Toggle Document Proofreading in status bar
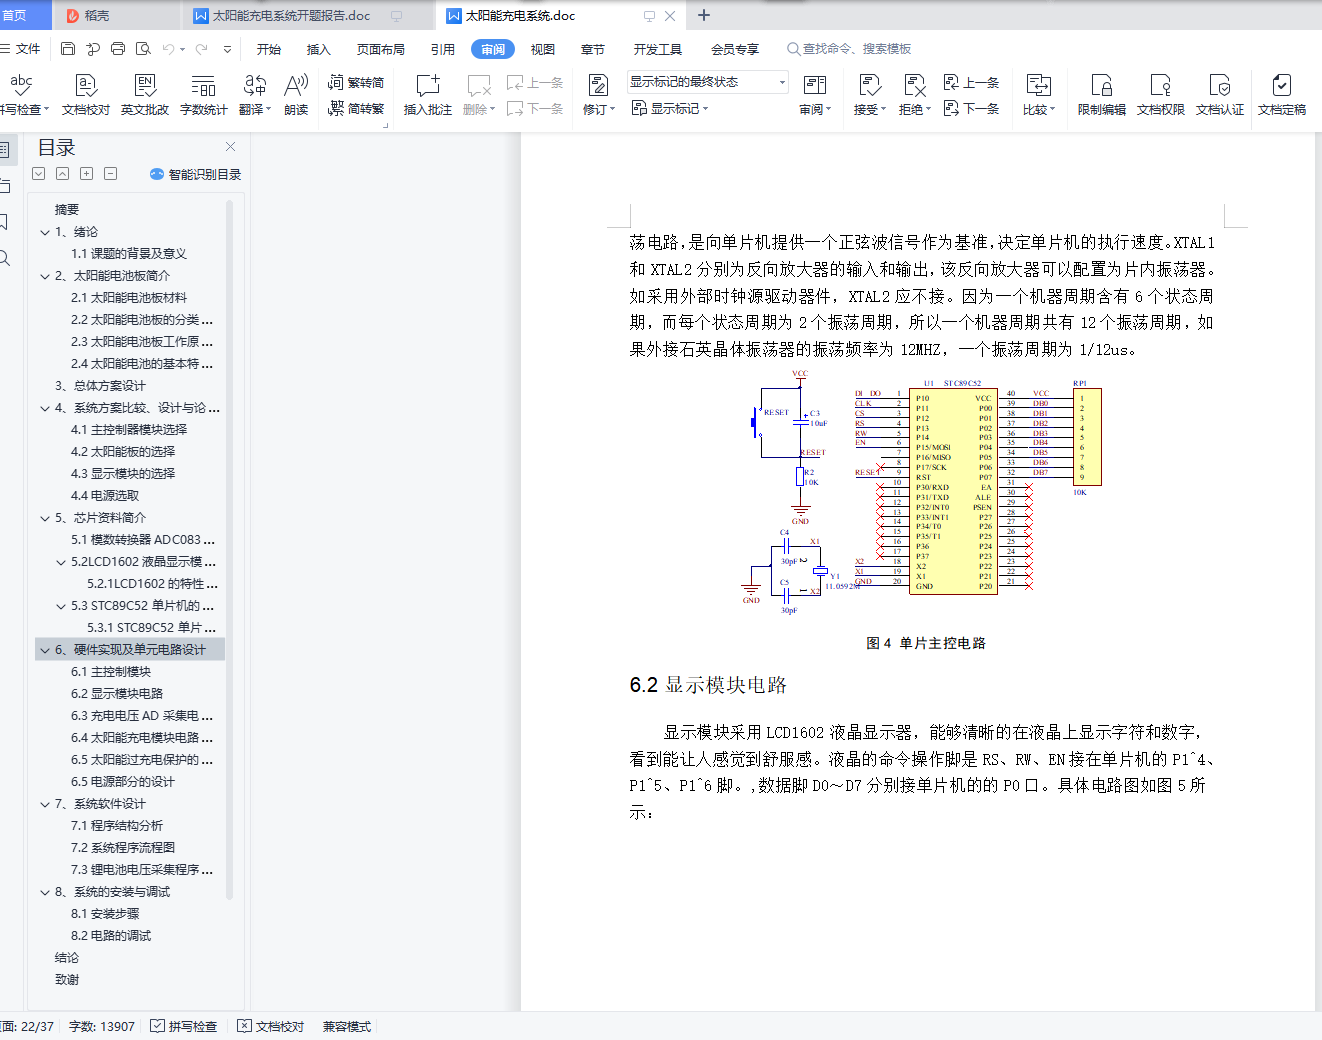Image resolution: width=1322 pixels, height=1040 pixels. coord(270,1026)
